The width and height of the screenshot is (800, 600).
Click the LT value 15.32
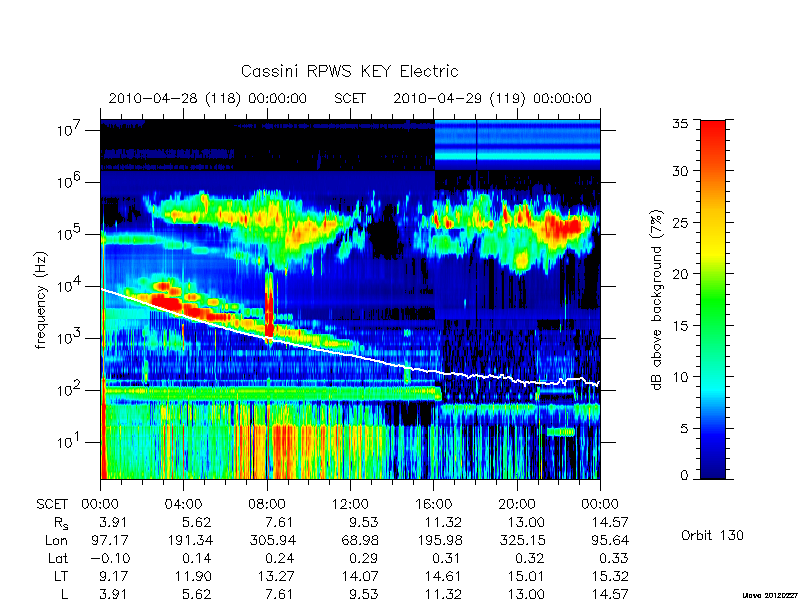[x=610, y=576]
